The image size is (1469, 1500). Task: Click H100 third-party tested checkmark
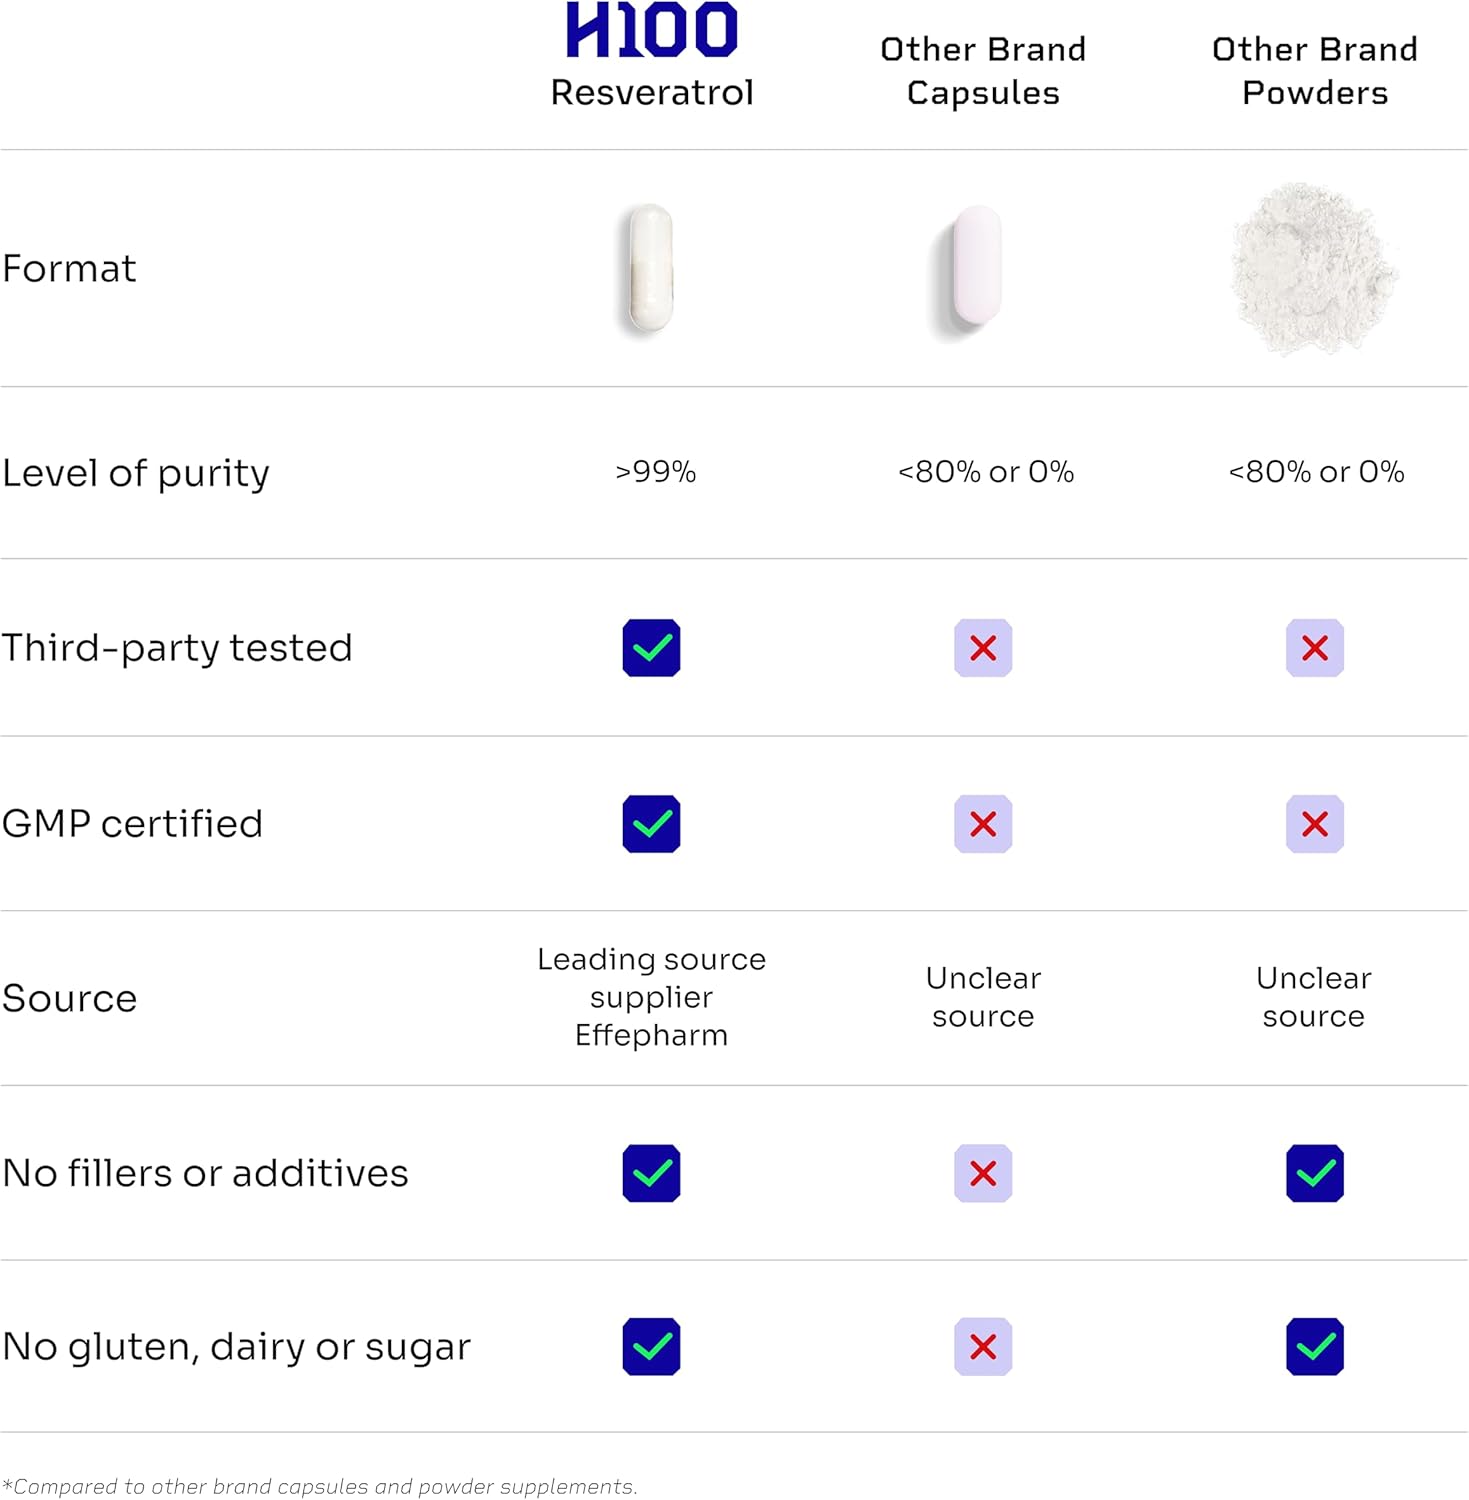[x=651, y=648]
